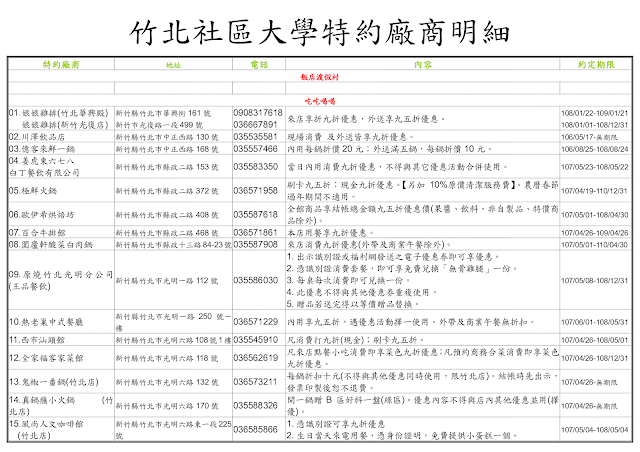Screen dimensions: 640x452
Task: Click vendor name 12.全家福客家菜館
Action: tap(46, 358)
